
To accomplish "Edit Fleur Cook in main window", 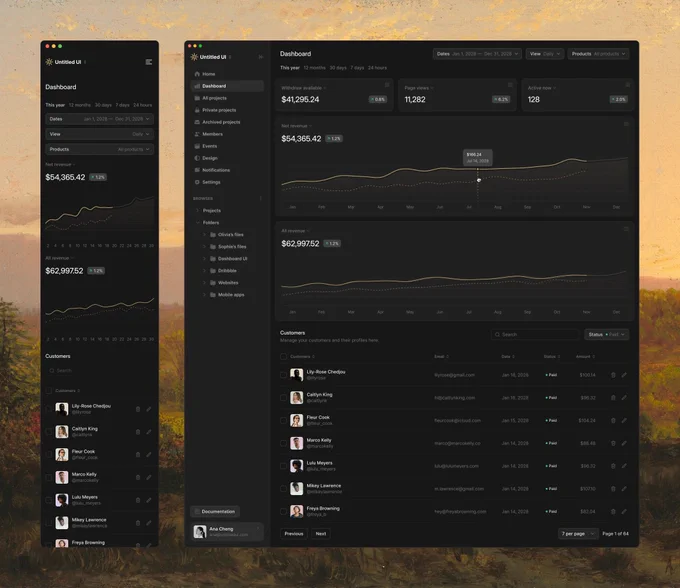I will point(624,421).
